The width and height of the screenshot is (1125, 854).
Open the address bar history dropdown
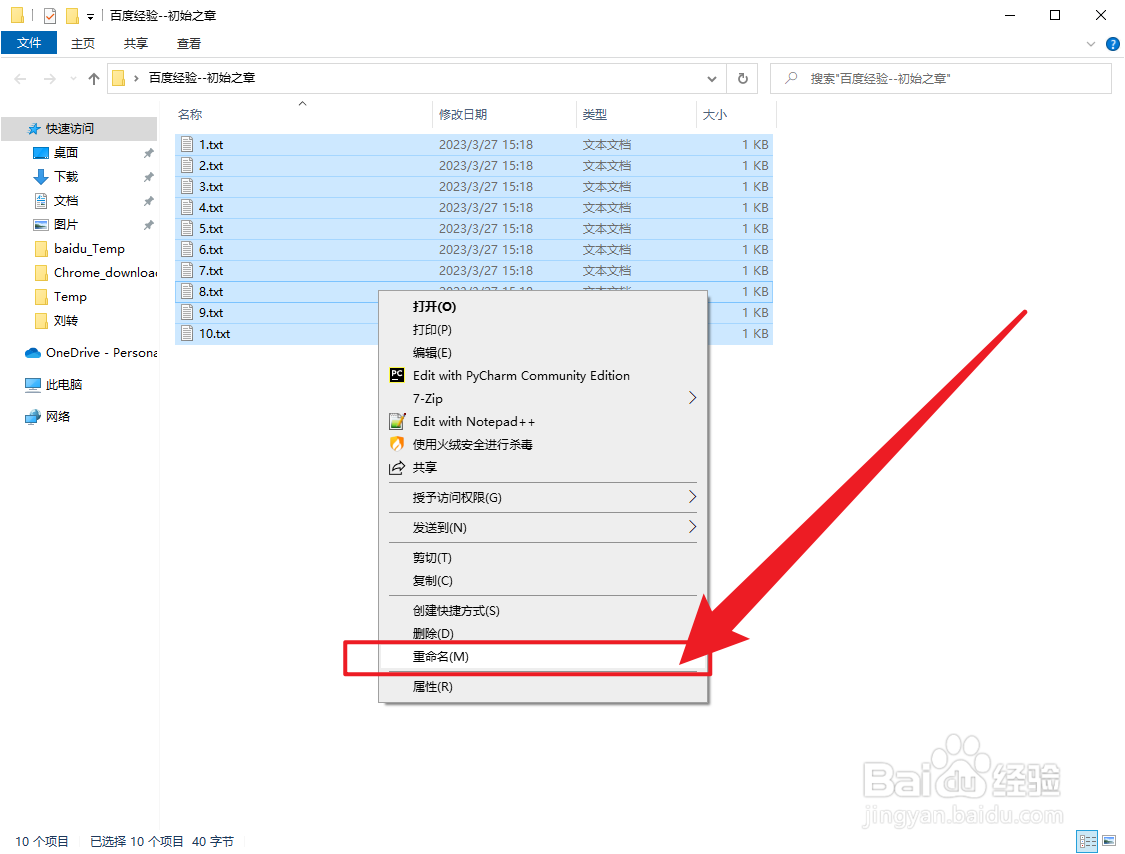point(711,77)
